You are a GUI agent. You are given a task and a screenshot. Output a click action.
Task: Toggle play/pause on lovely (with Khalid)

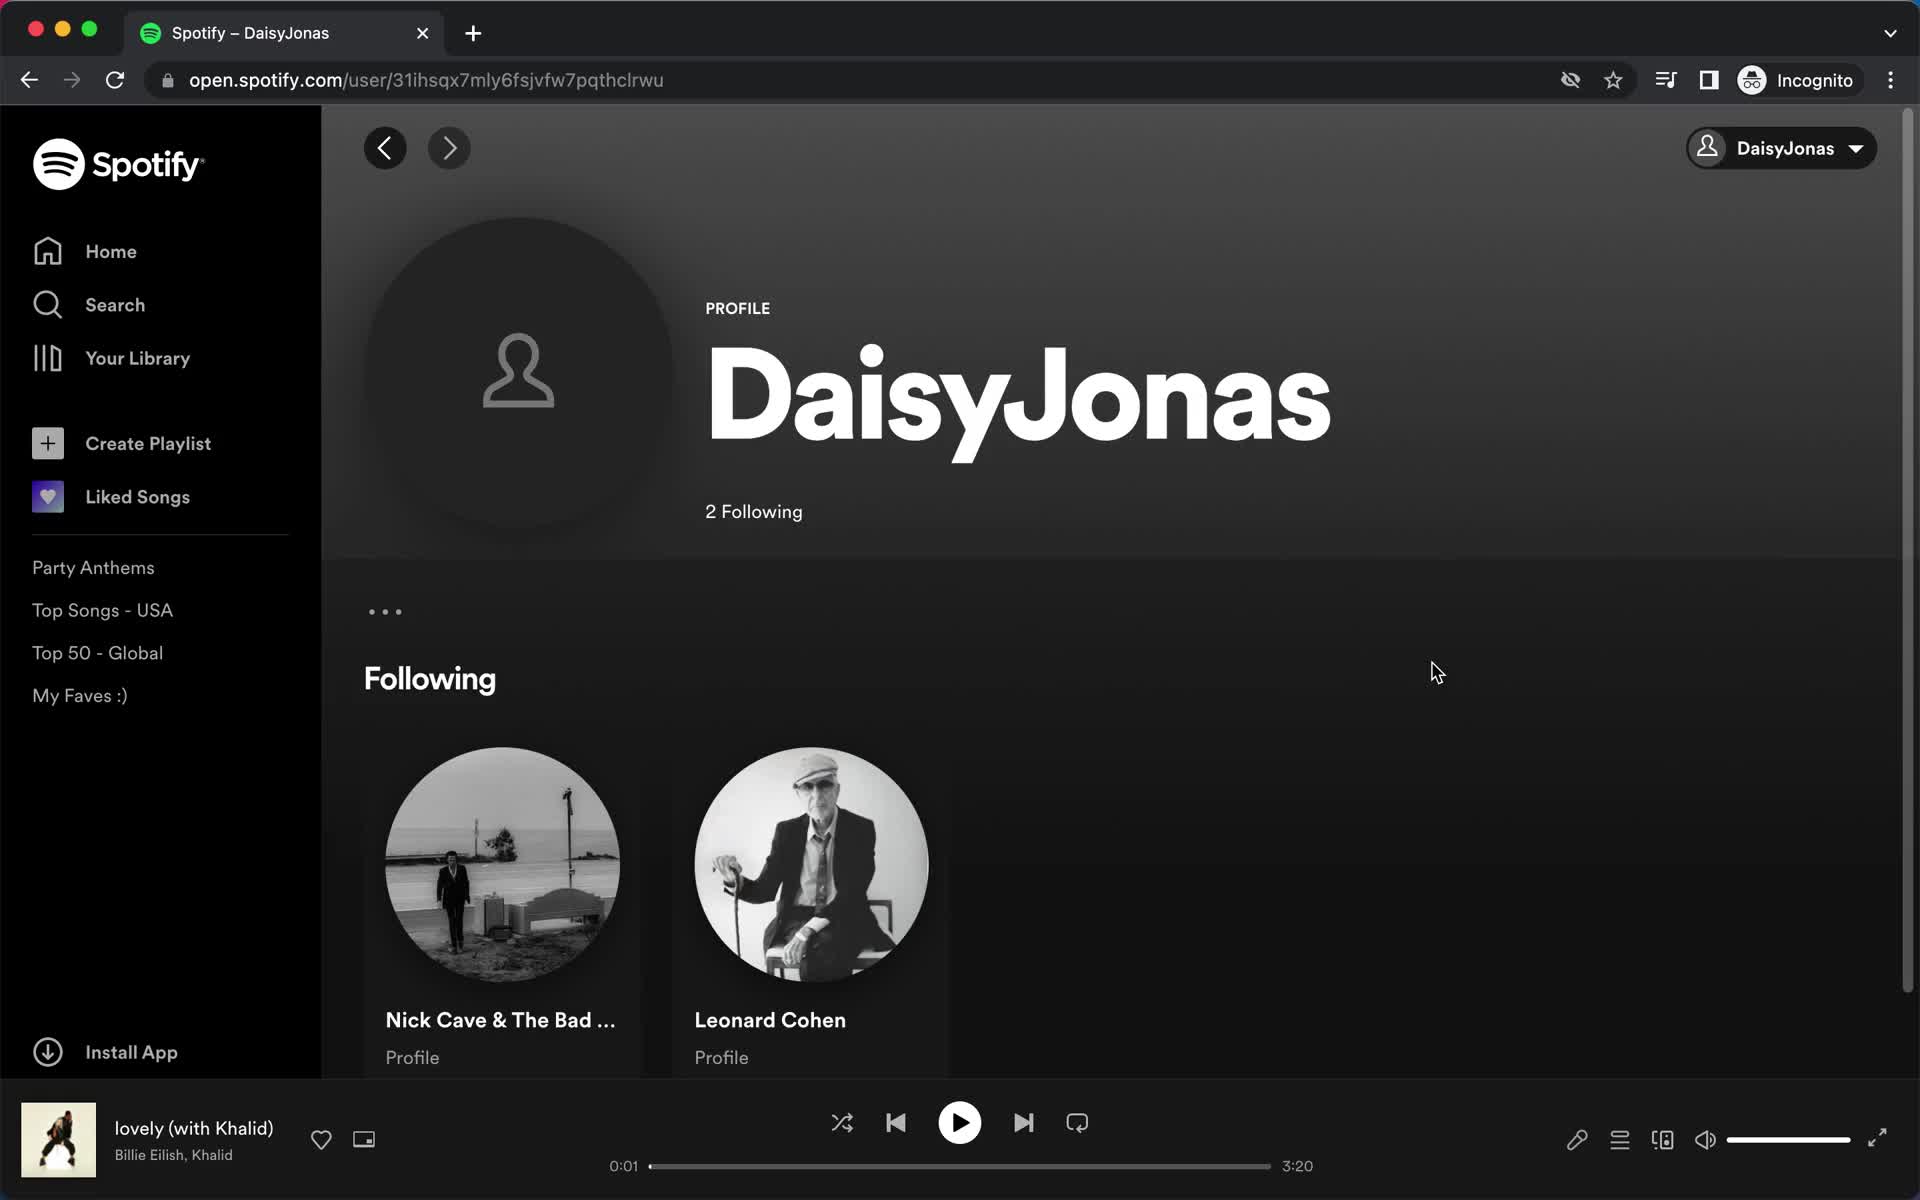(959, 1123)
